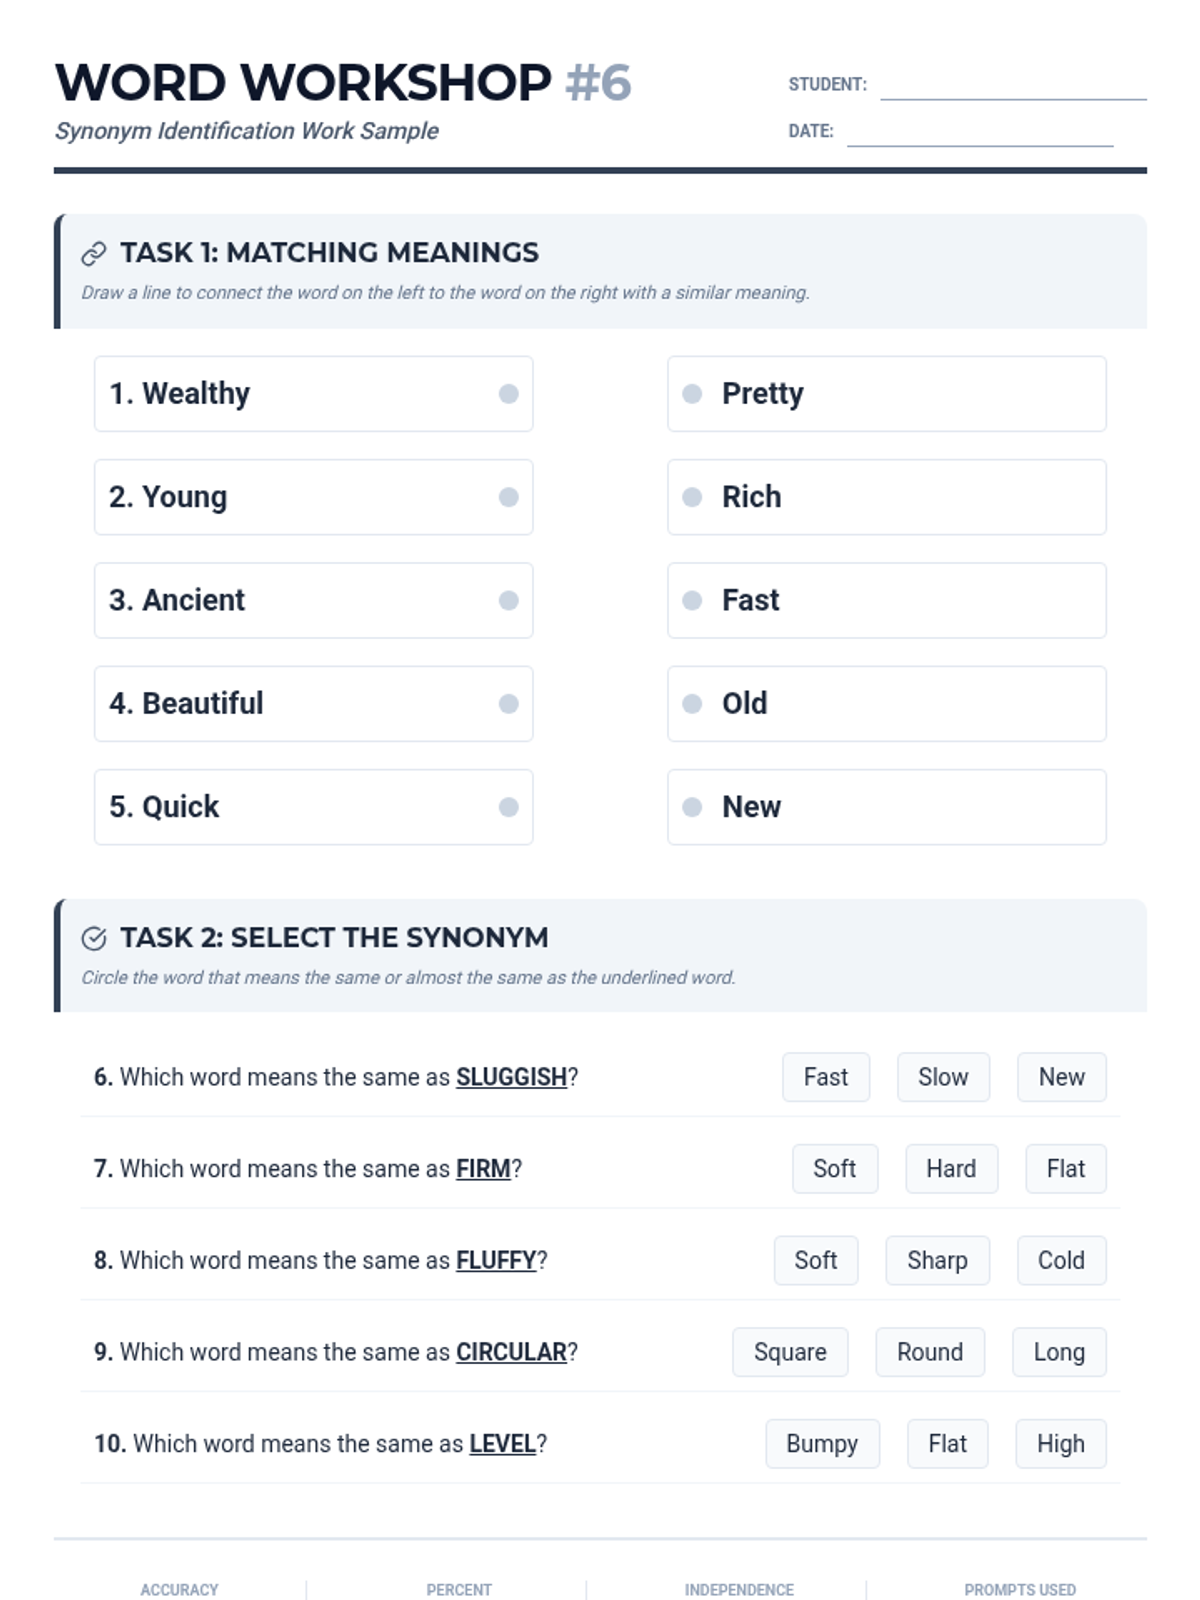Choose Round for the CIRCULAR question

click(x=929, y=1352)
